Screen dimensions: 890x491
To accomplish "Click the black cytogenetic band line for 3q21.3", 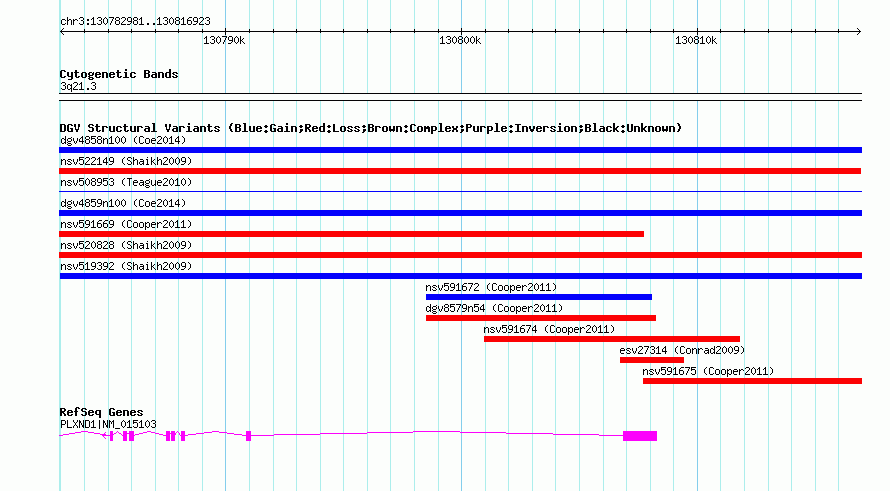I will click(460, 97).
